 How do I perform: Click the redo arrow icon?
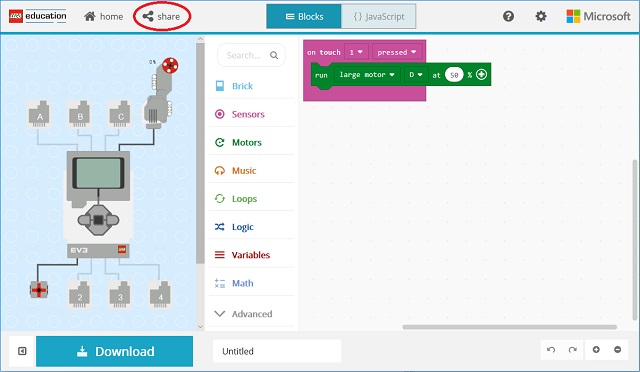point(573,350)
